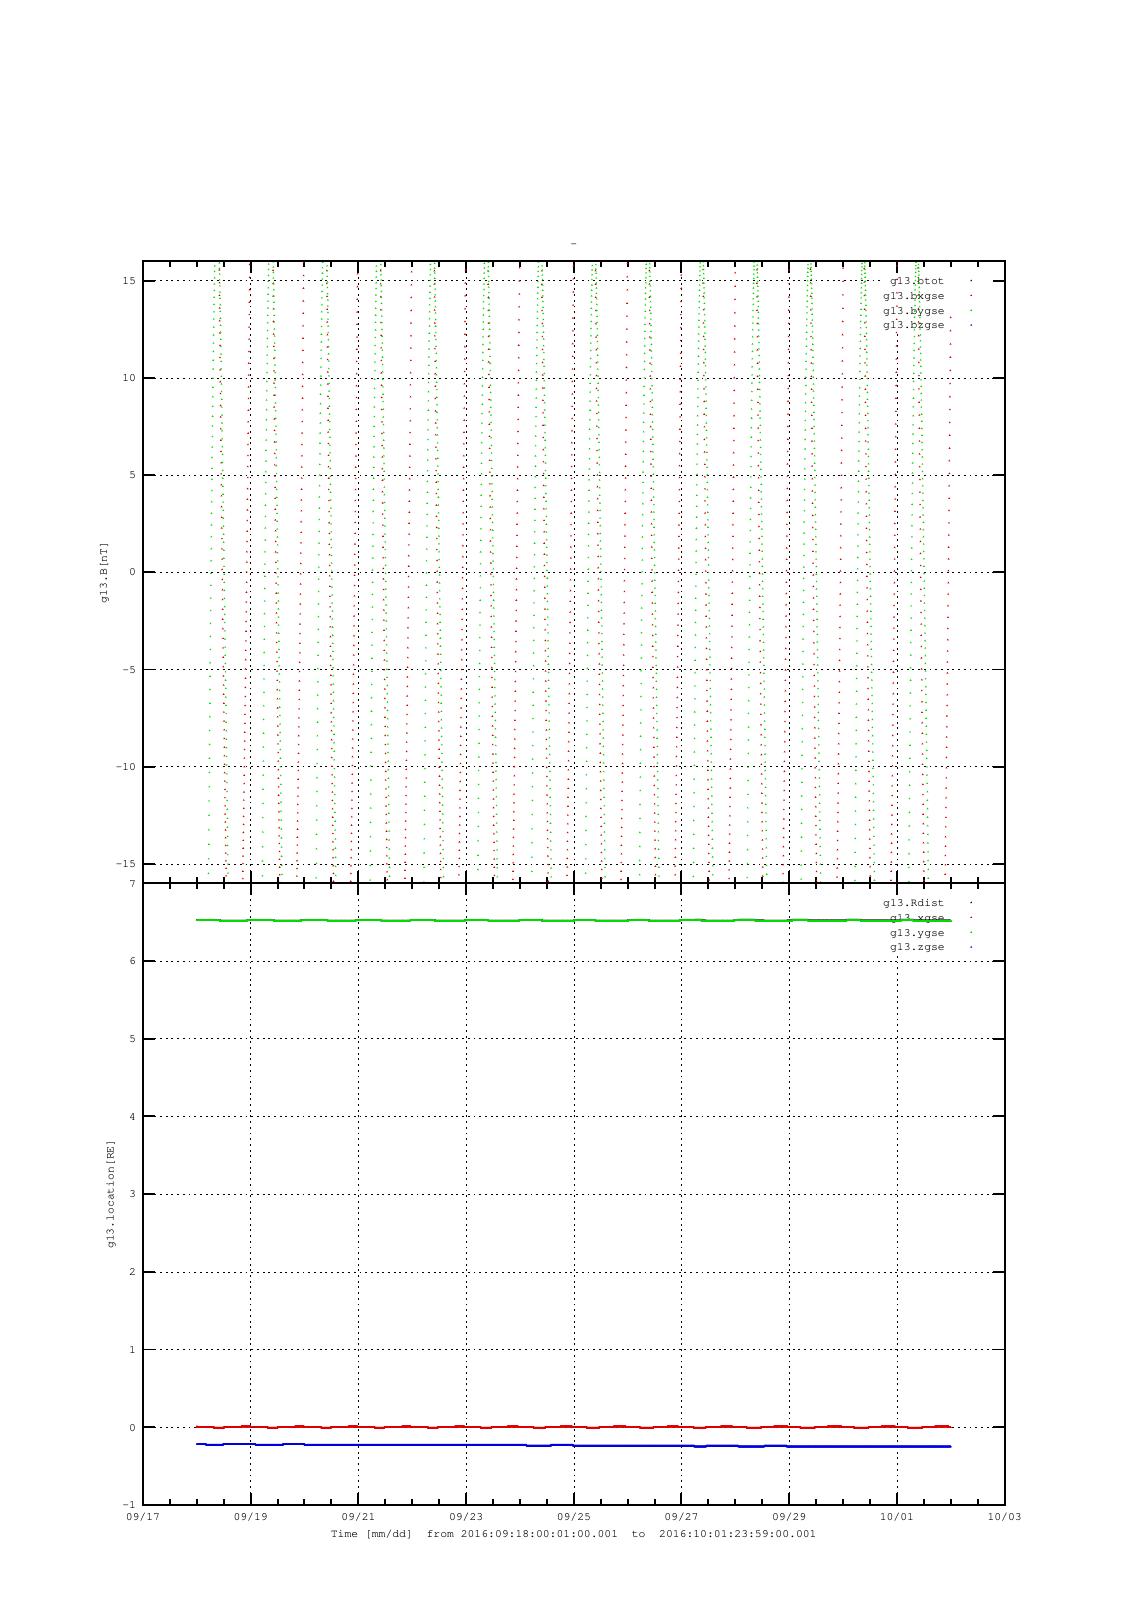Click the 09/29 date tick label
Screen dimensions: 1131x1600
click(x=789, y=1516)
